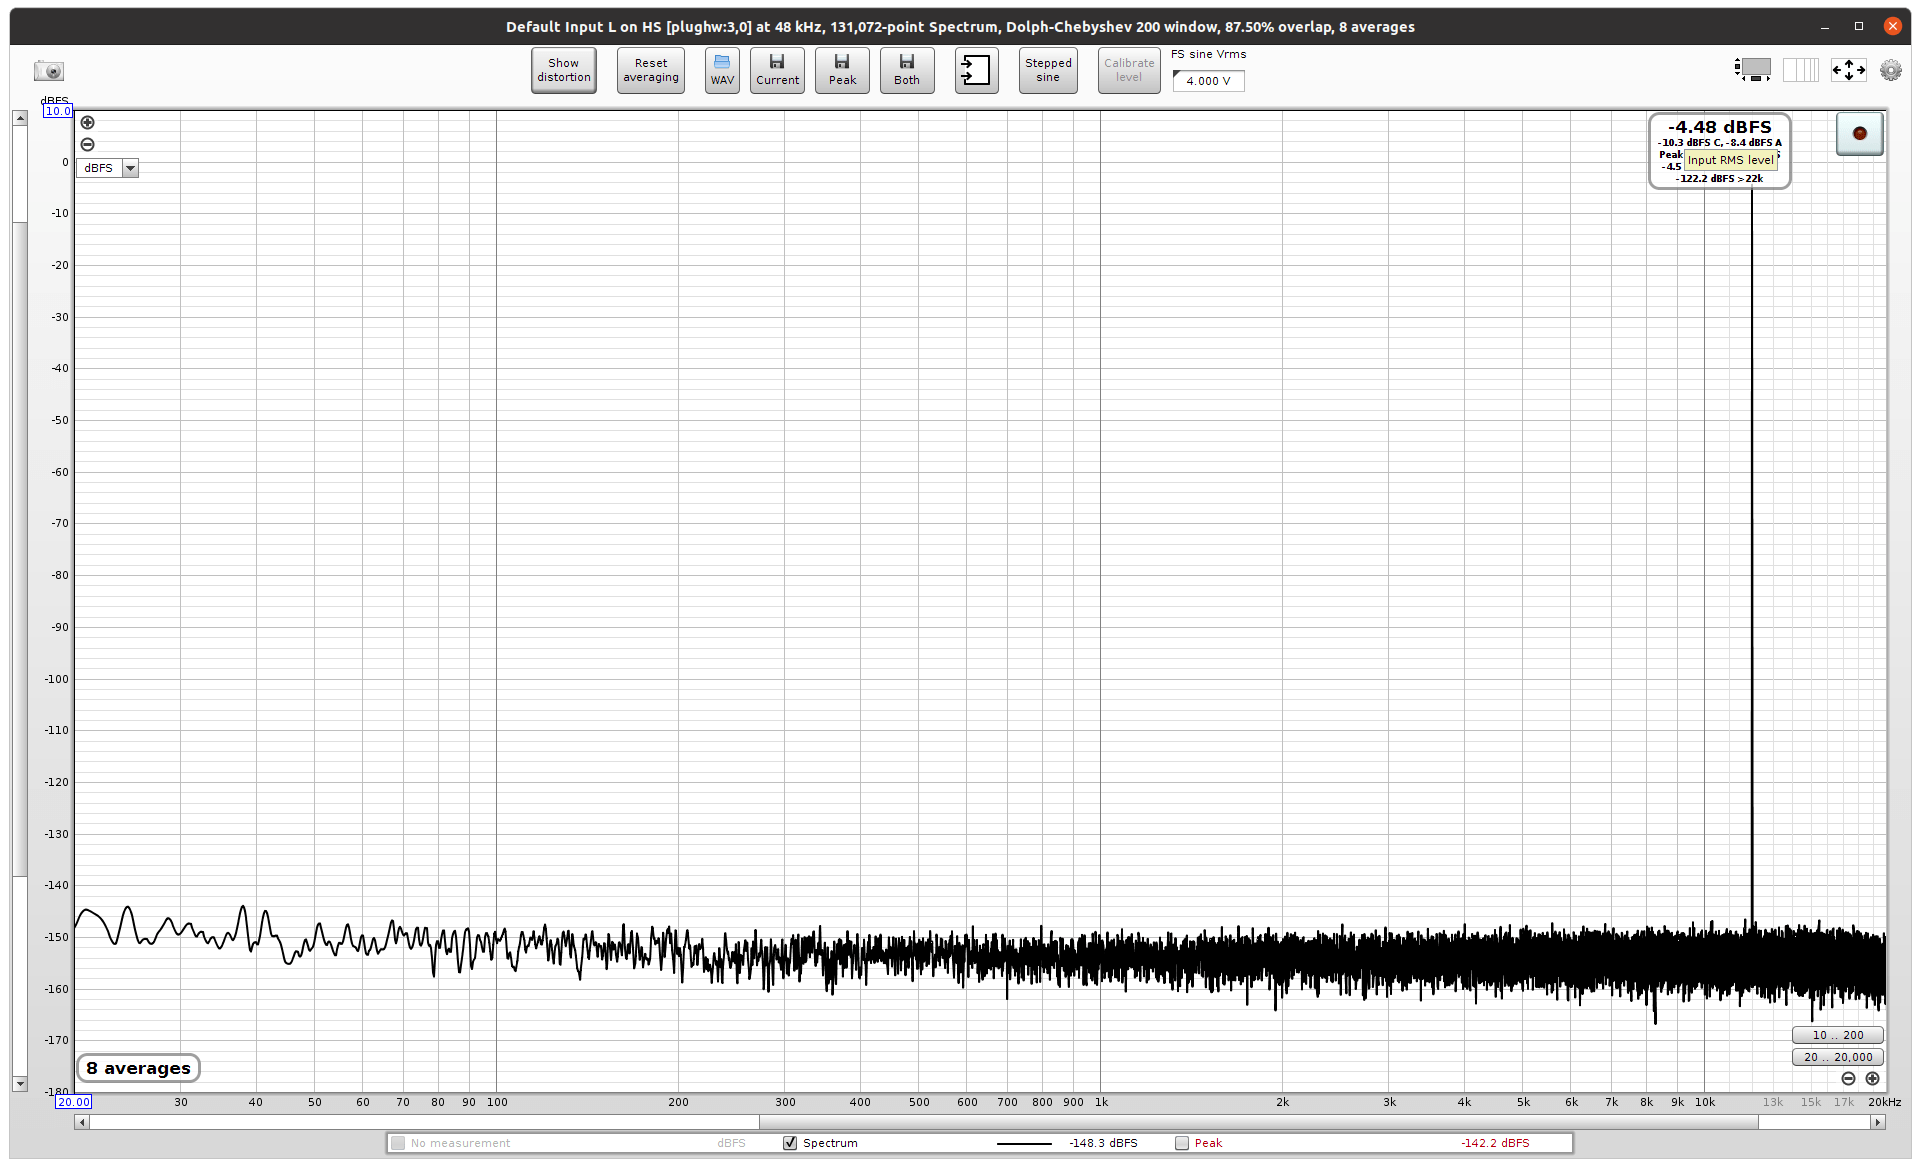Click Calibrate level button
Viewport: 1921px width, 1168px height.
pos(1129,70)
